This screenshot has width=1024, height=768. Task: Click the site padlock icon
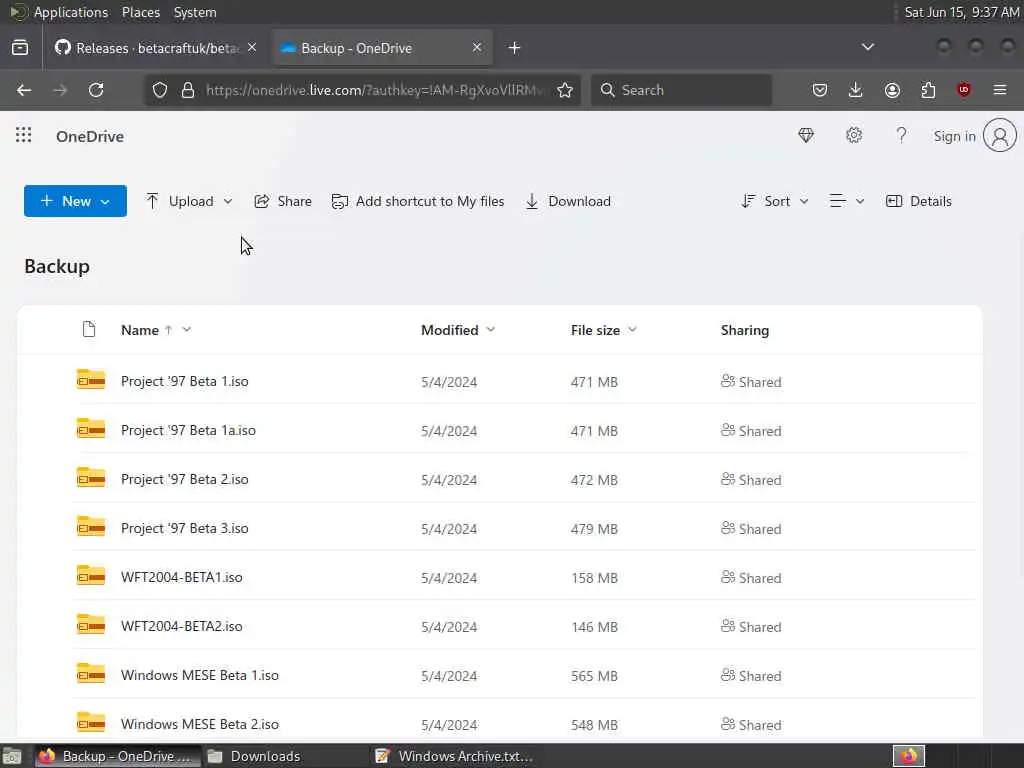[x=187, y=90]
